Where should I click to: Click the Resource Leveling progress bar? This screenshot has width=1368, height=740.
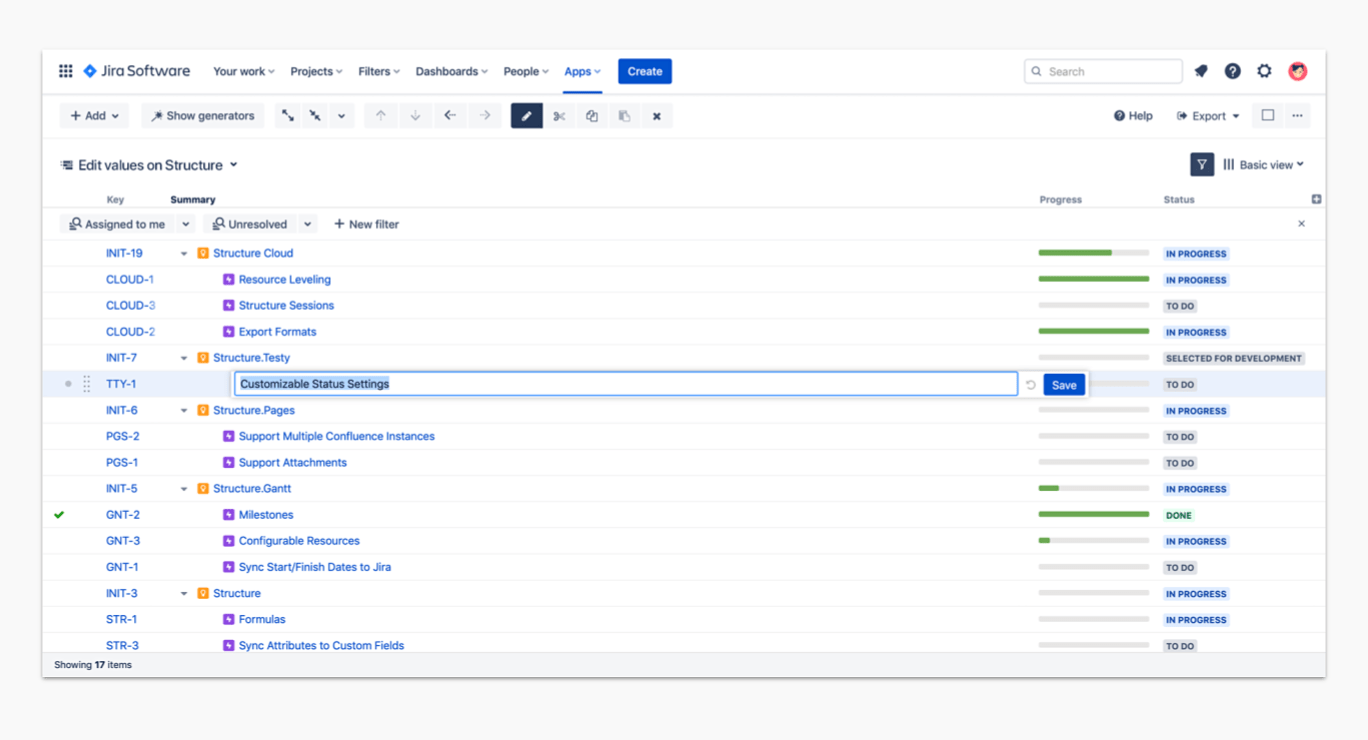tap(1093, 279)
